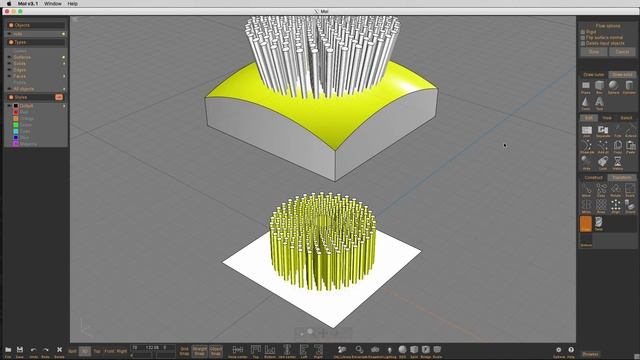Open Options gear icon
This screenshot has height=360, width=640.
point(558,351)
